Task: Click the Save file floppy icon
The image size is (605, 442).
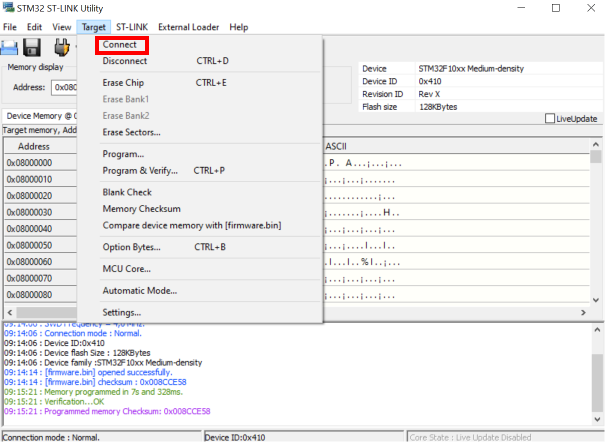Action: click(x=32, y=47)
